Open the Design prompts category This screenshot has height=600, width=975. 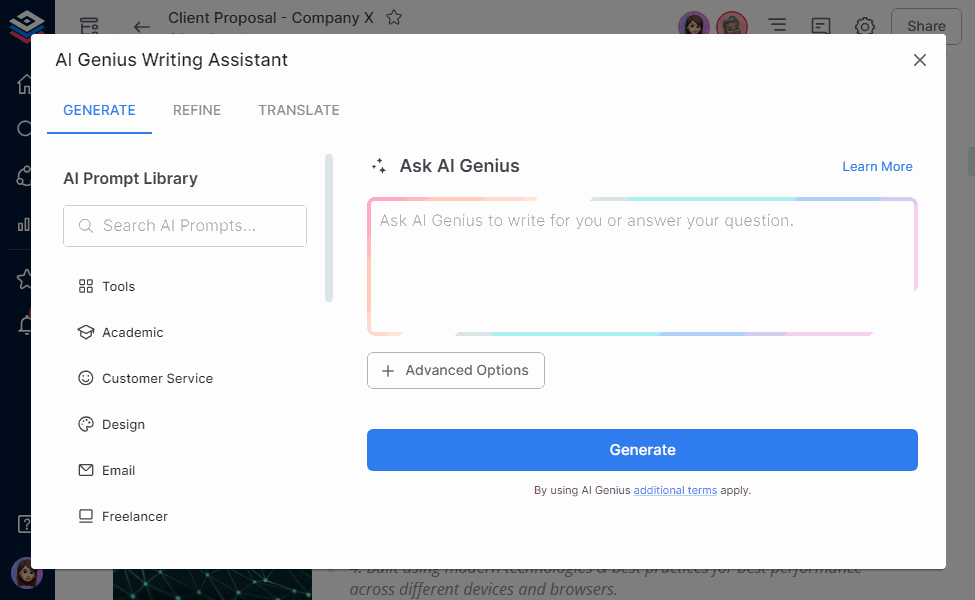[125, 424]
